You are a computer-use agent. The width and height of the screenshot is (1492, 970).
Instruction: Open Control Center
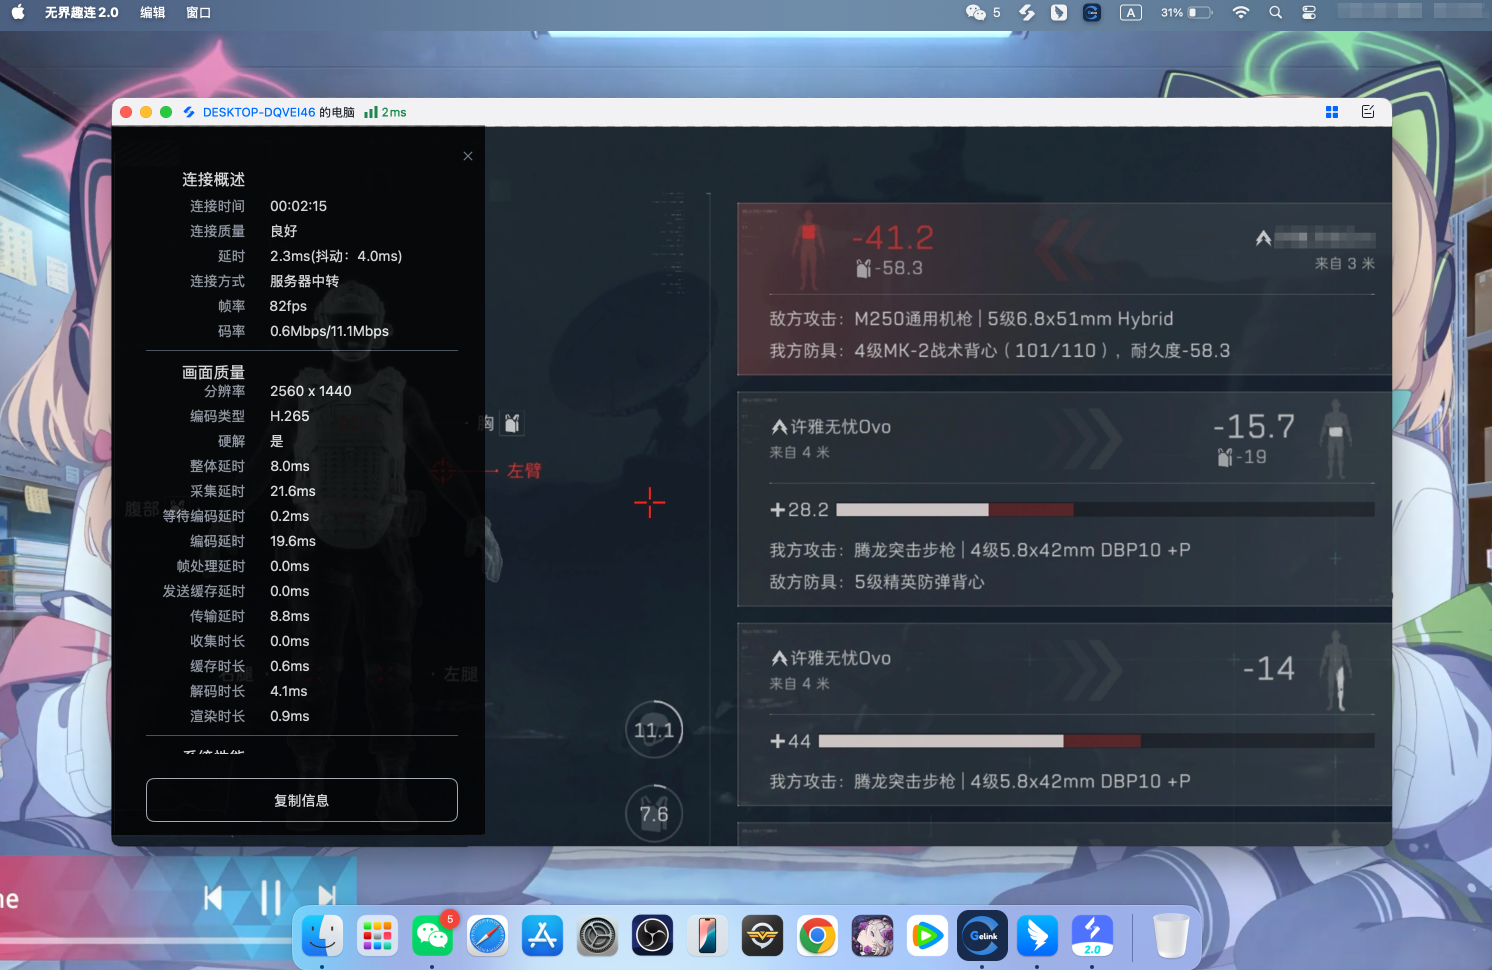pos(1309,13)
